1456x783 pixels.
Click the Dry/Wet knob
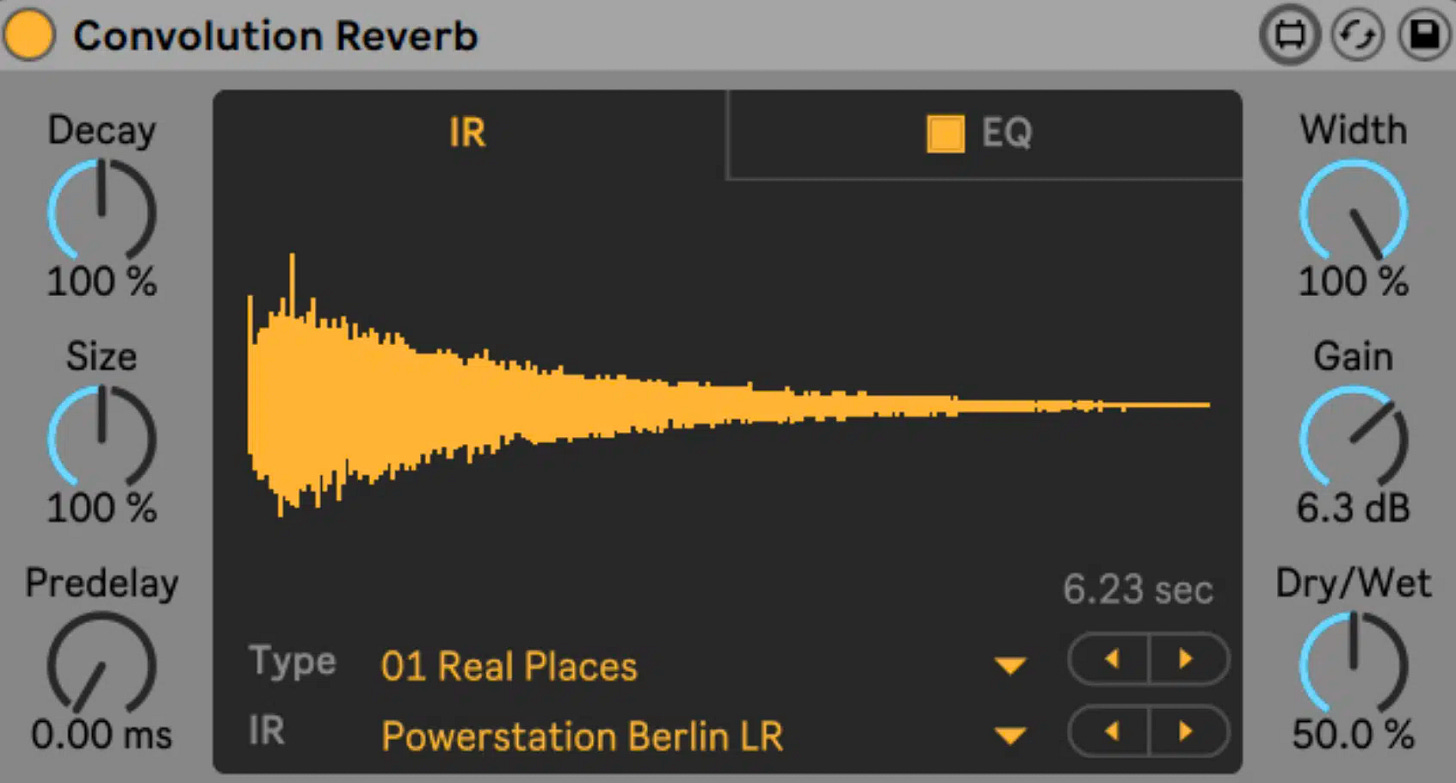pyautogui.click(x=1353, y=660)
